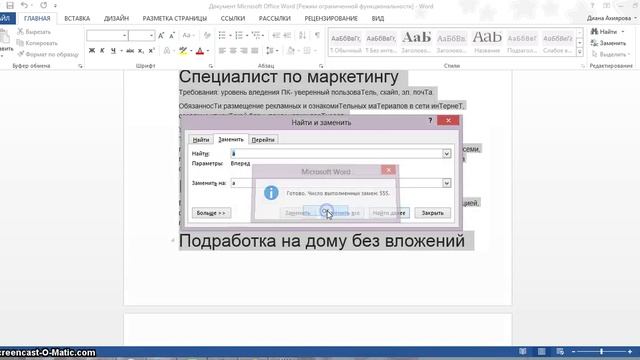Click the Clear Formatting eraser icon
The image size is (640, 360).
207,36
